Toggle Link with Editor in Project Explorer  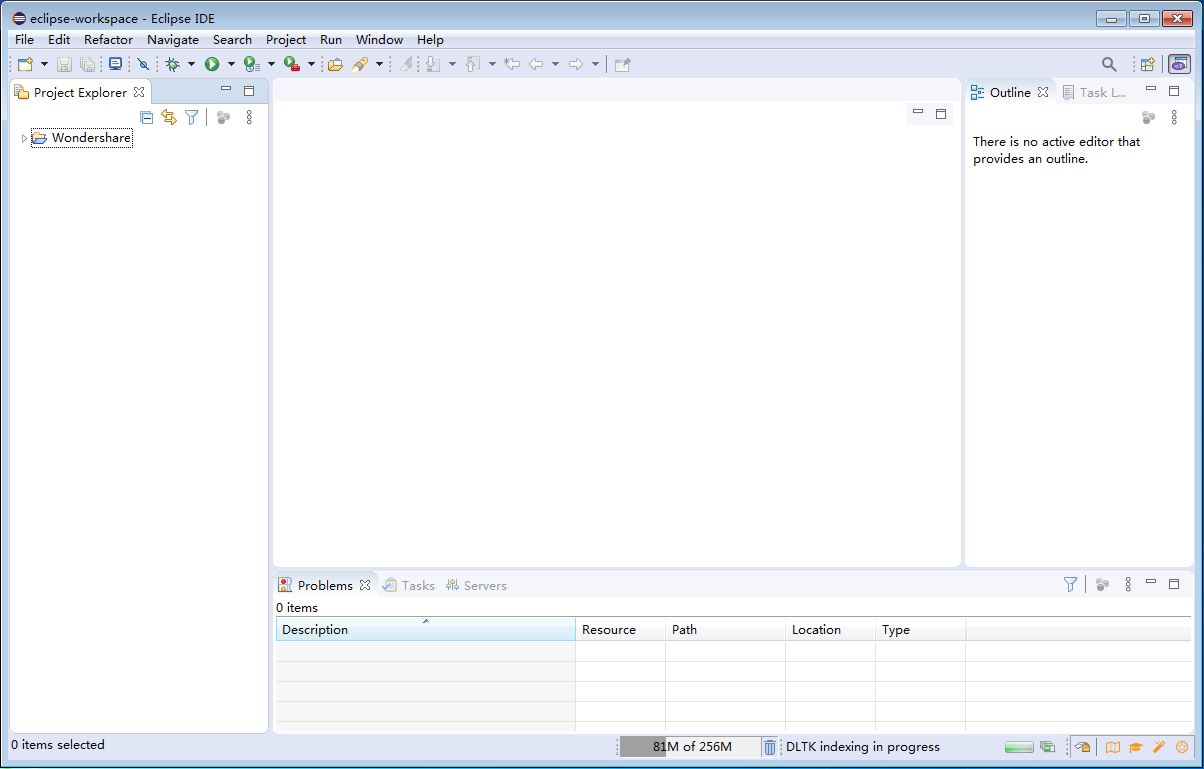169,117
